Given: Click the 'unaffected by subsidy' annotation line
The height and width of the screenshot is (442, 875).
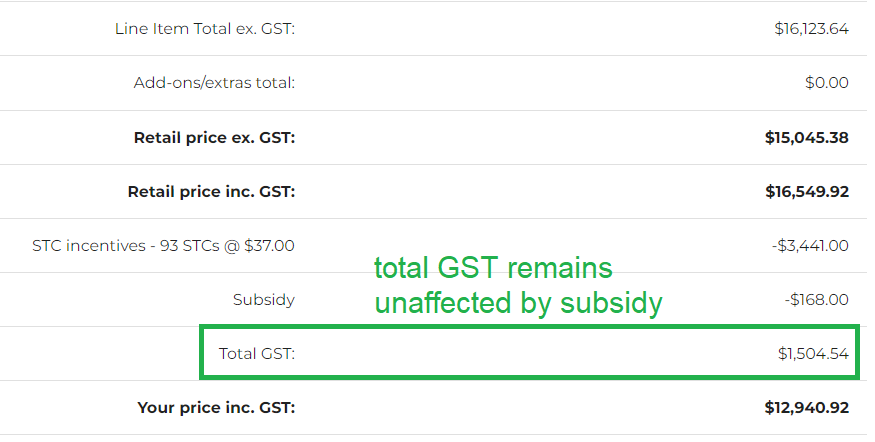Looking at the screenshot, I should 518,303.
